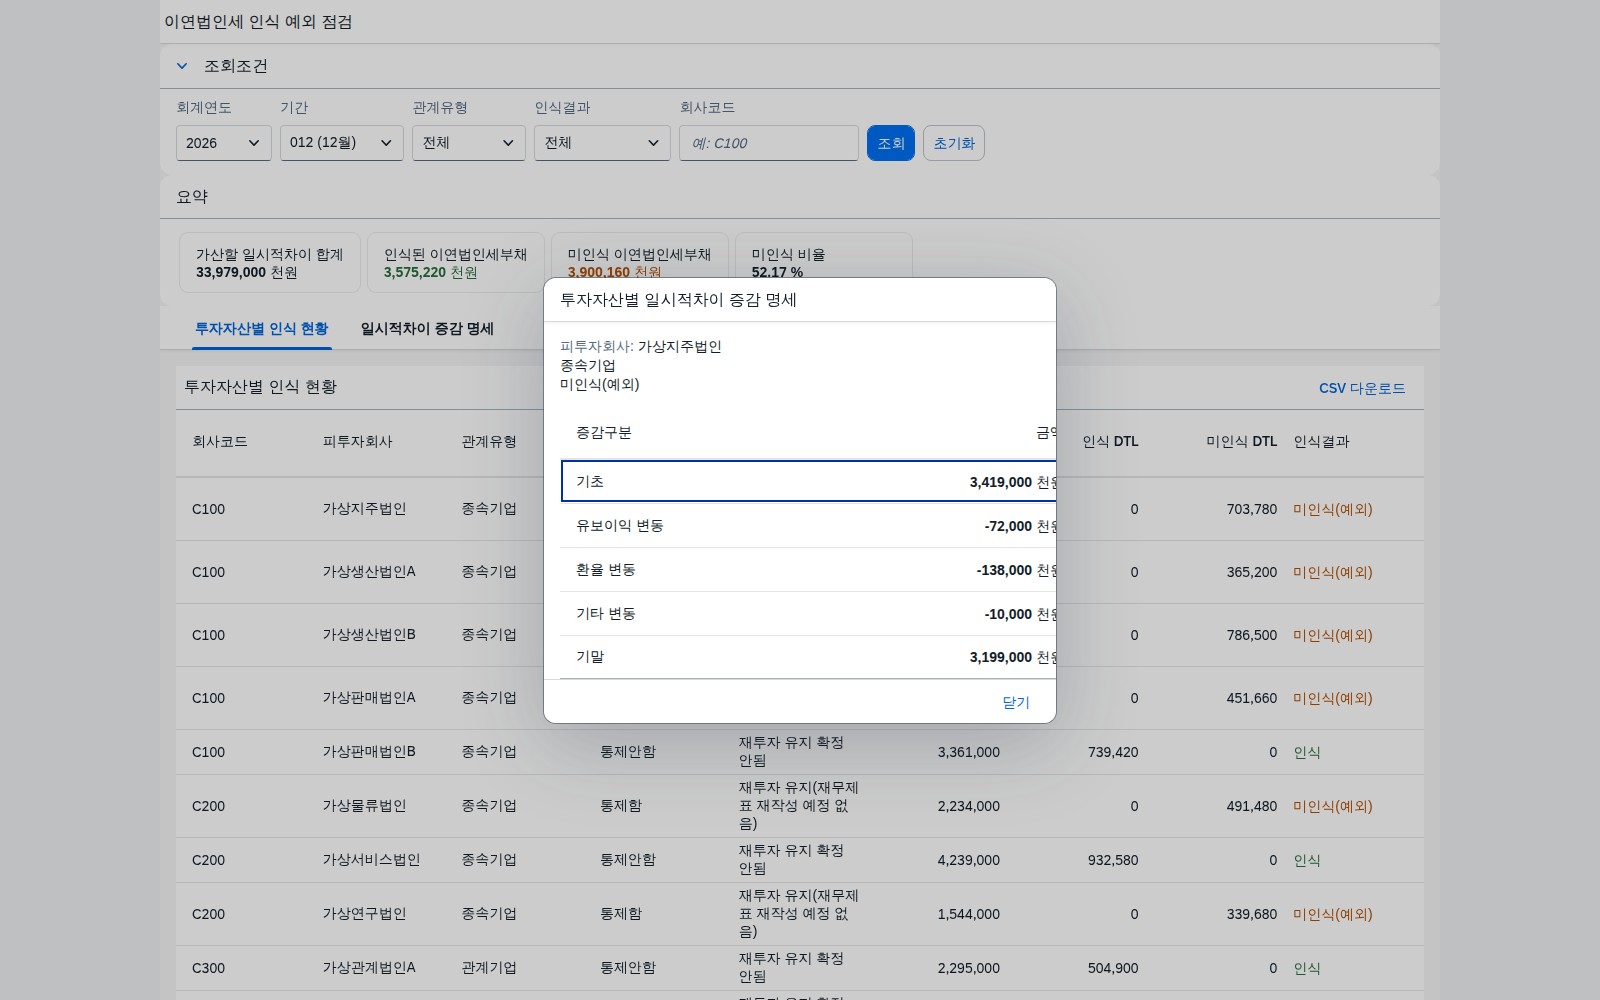This screenshot has width=1600, height=1000.
Task: Click 인식 DTL value 739,420
Action: 1113,752
